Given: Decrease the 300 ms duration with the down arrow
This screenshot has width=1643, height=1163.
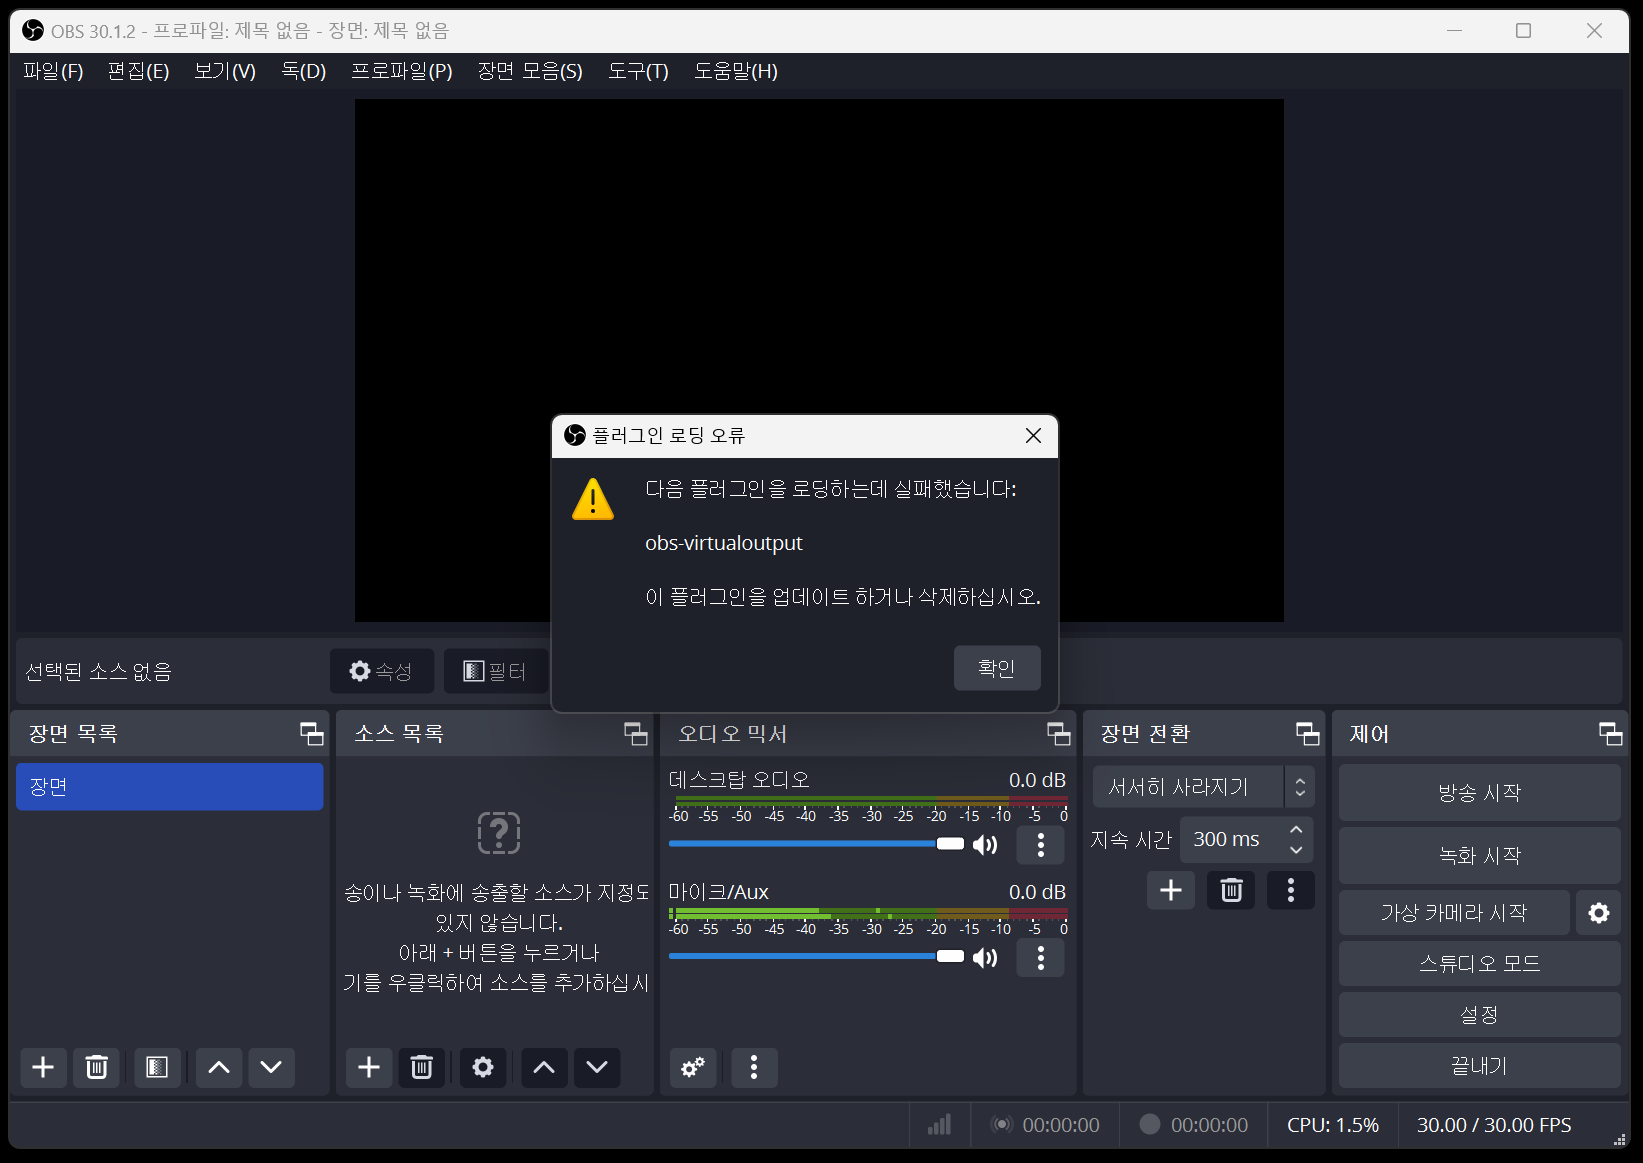Looking at the screenshot, I should [x=1296, y=850].
